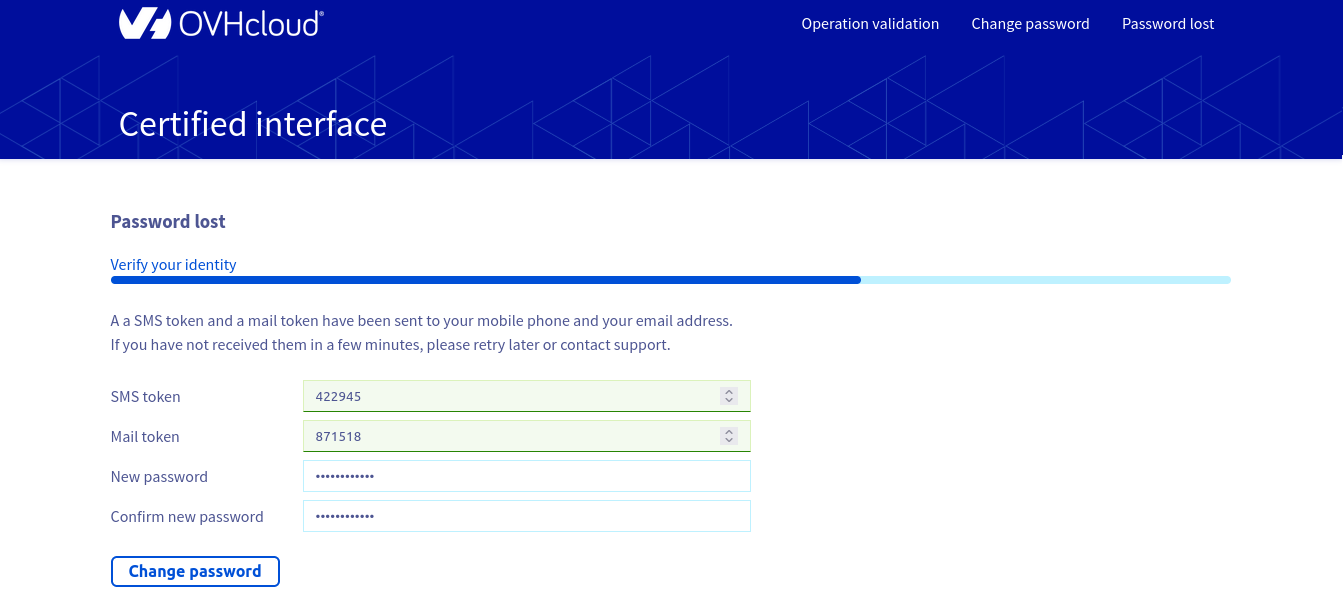The image size is (1343, 600).
Task: Go to Change password in top navigation
Action: (1030, 24)
